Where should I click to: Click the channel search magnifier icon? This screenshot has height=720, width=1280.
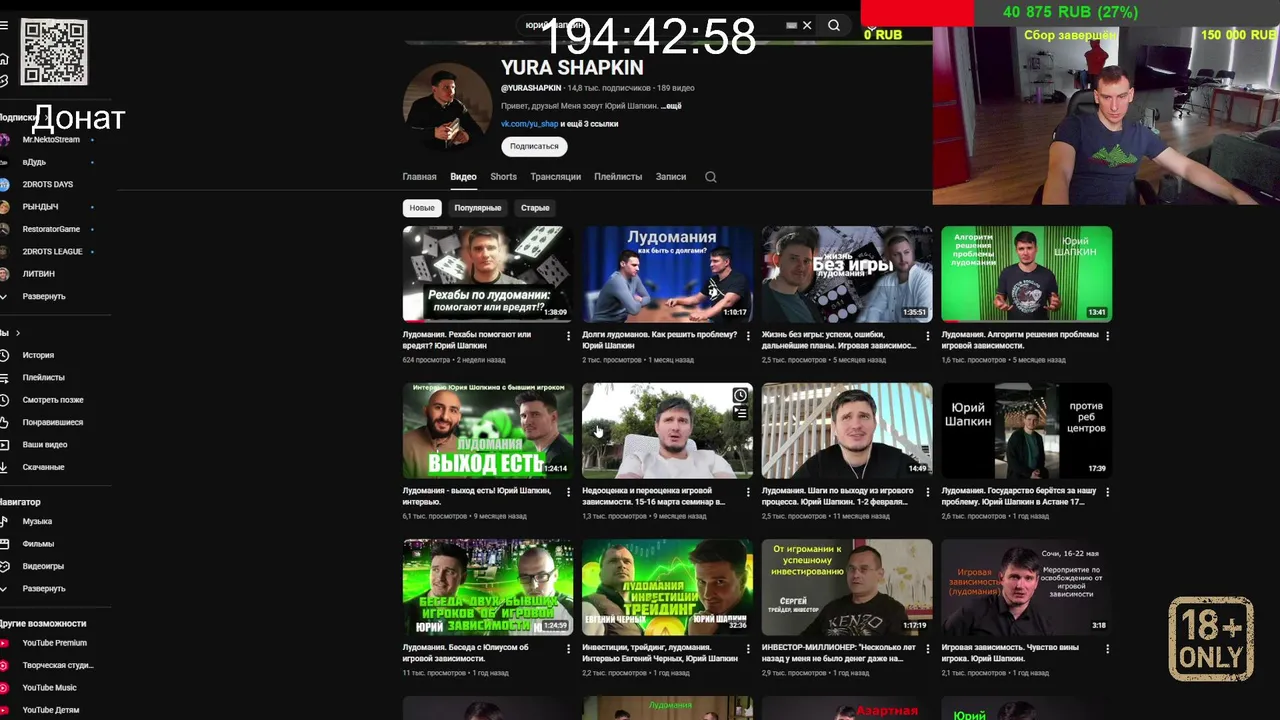tap(711, 177)
